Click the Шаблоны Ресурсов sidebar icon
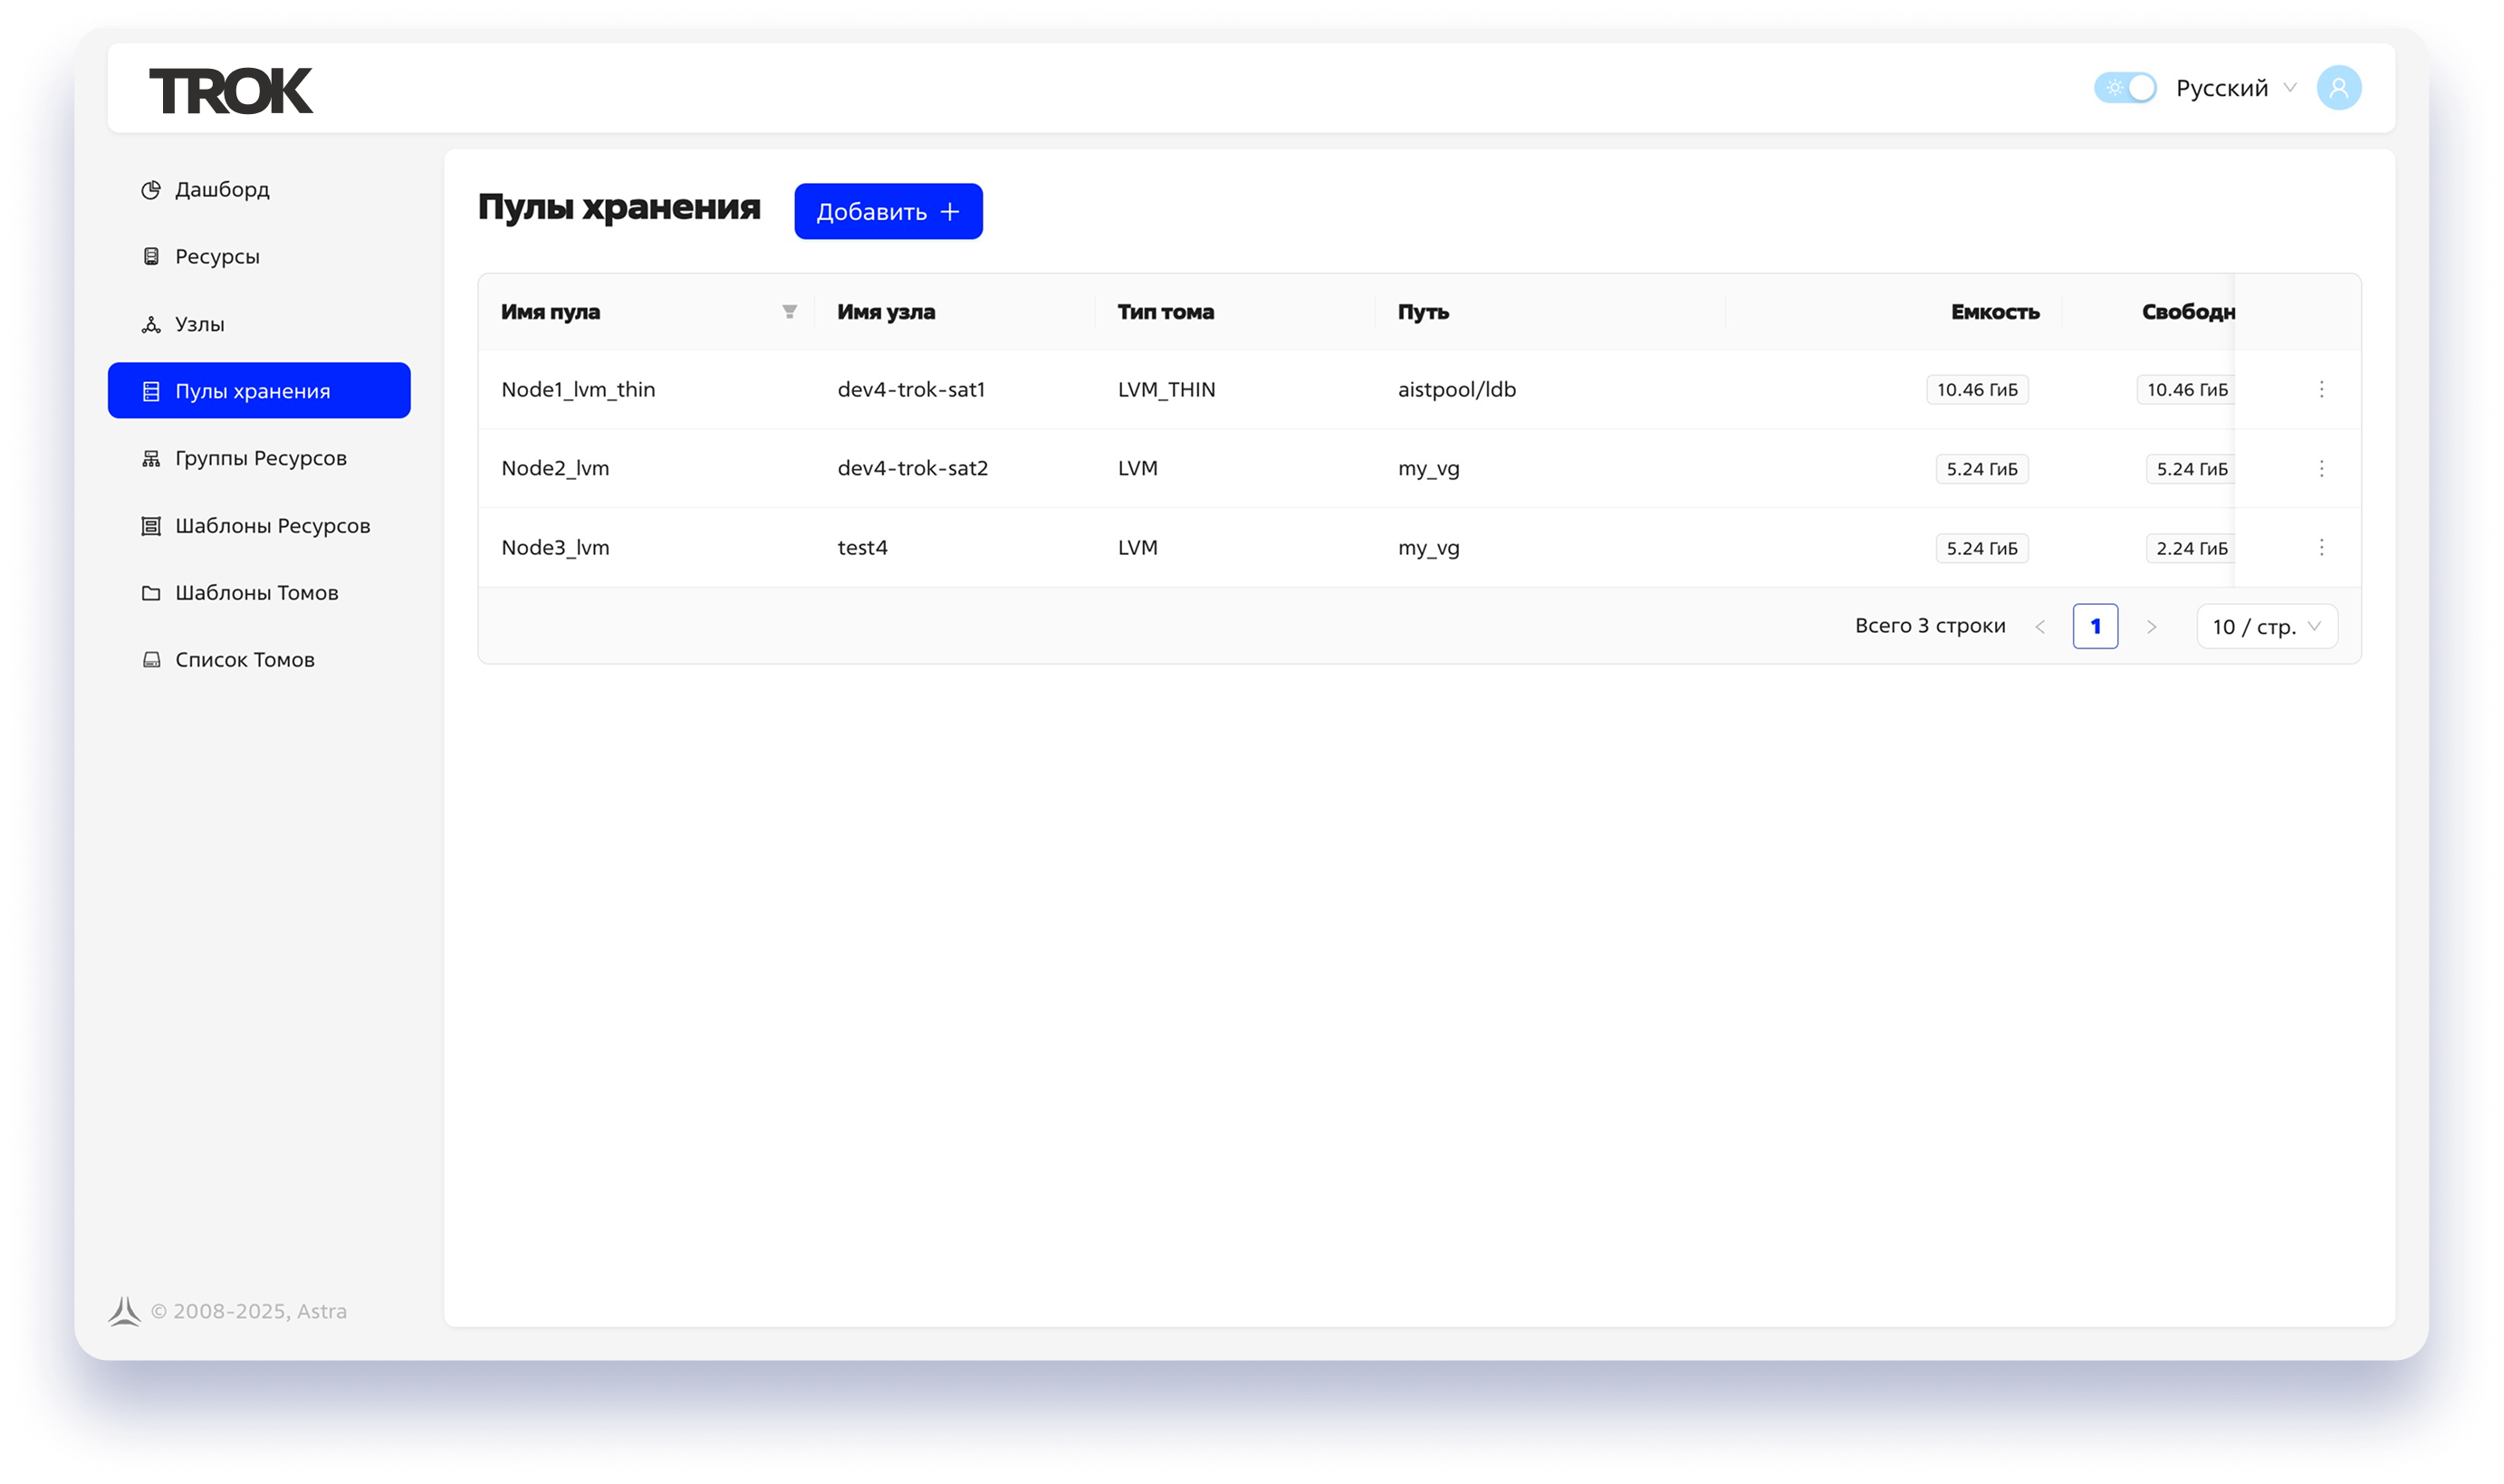This screenshot has width=2504, height=1484. coord(151,526)
